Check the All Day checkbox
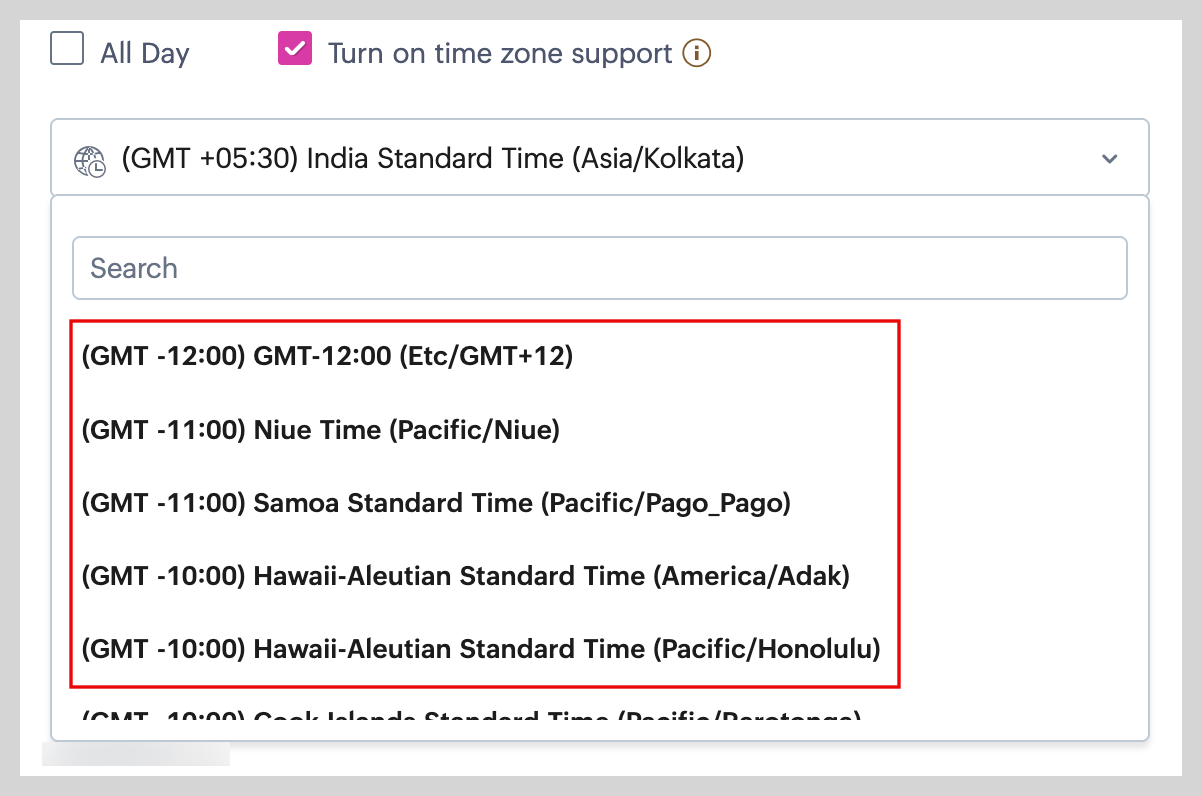The image size is (1202, 796). pyautogui.click(x=67, y=49)
